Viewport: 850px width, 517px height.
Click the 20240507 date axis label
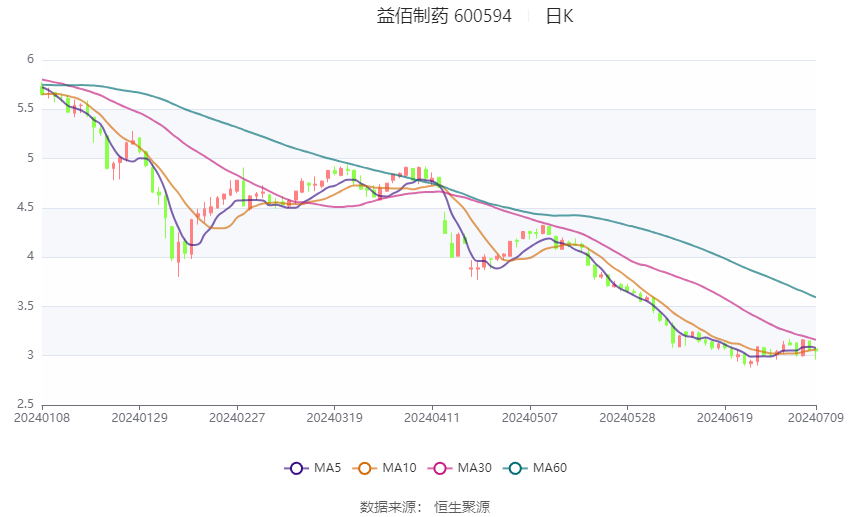[x=530, y=418]
